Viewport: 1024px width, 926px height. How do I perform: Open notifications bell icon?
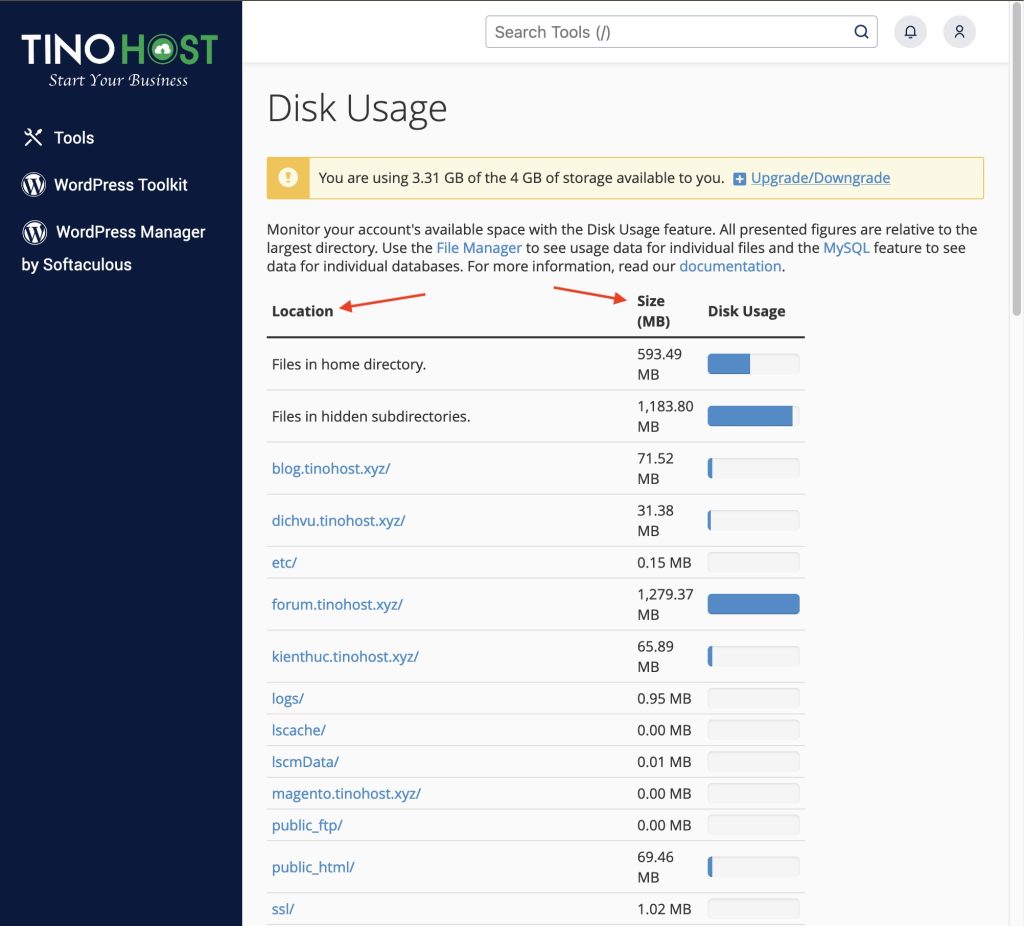[x=910, y=32]
